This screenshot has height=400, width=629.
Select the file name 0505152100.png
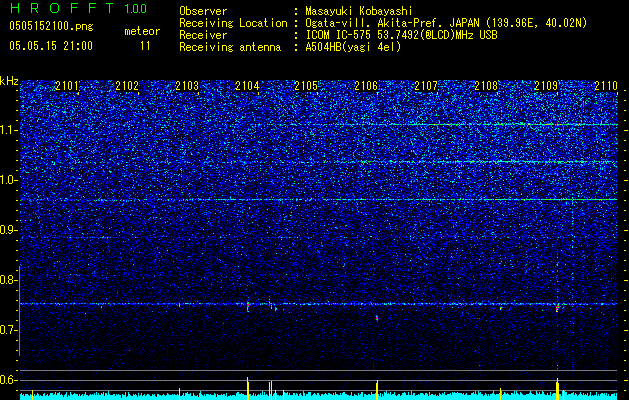click(x=51, y=27)
